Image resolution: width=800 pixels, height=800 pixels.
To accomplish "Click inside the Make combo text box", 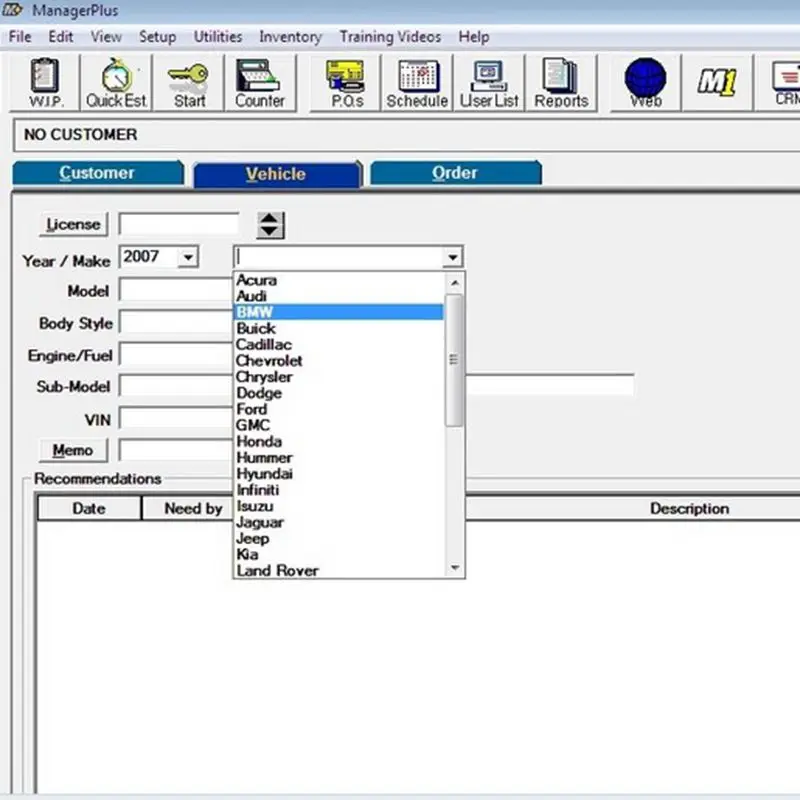I will click(x=339, y=257).
